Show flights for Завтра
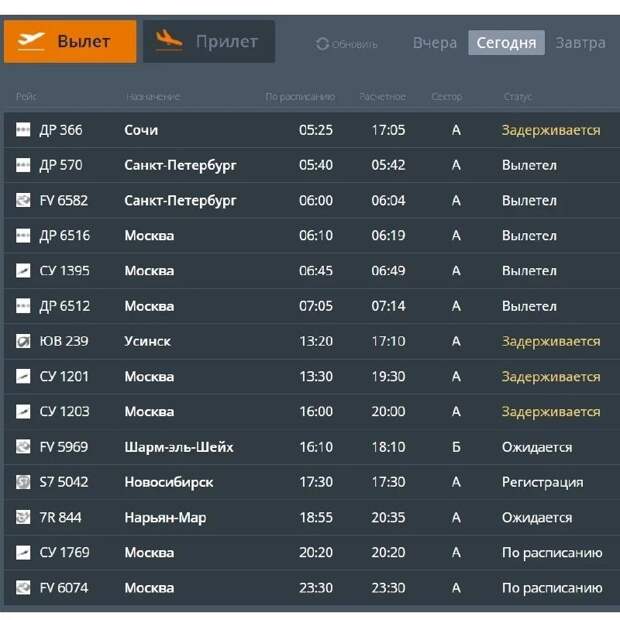620x620 pixels. [x=580, y=43]
